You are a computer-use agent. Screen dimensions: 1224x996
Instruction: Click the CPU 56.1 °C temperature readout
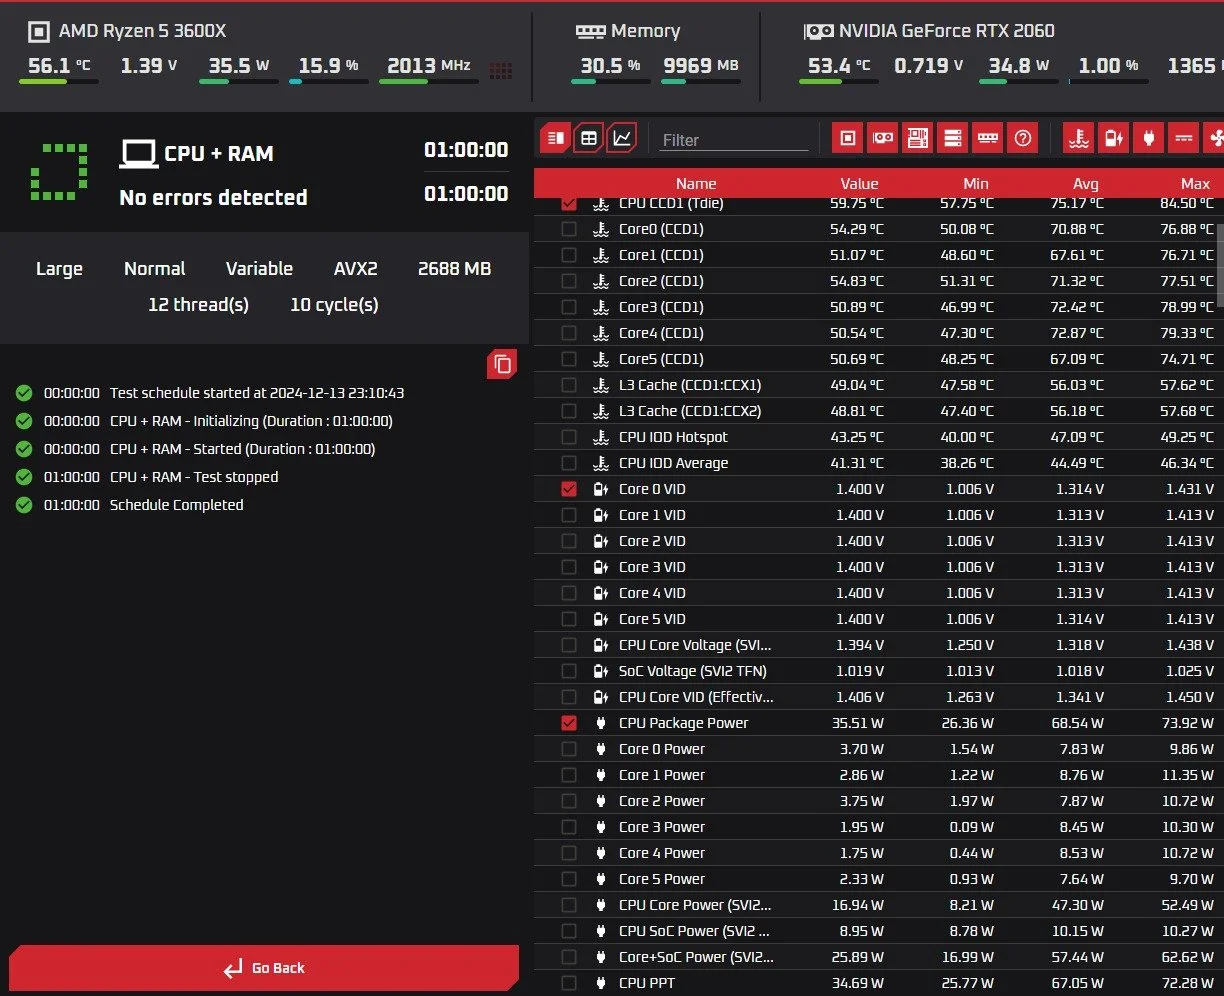tap(59, 66)
